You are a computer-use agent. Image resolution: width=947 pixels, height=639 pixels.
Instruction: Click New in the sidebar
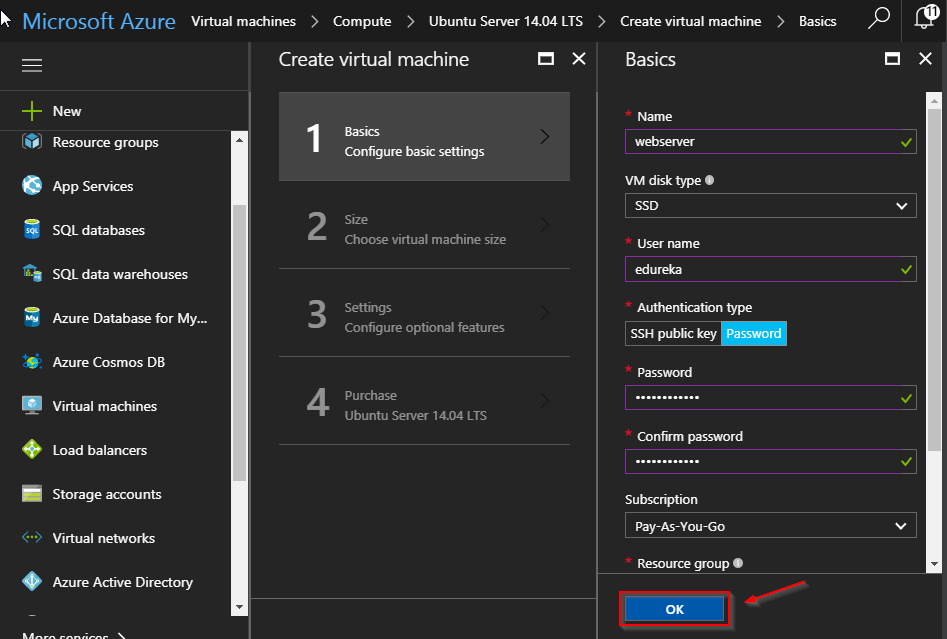point(67,111)
